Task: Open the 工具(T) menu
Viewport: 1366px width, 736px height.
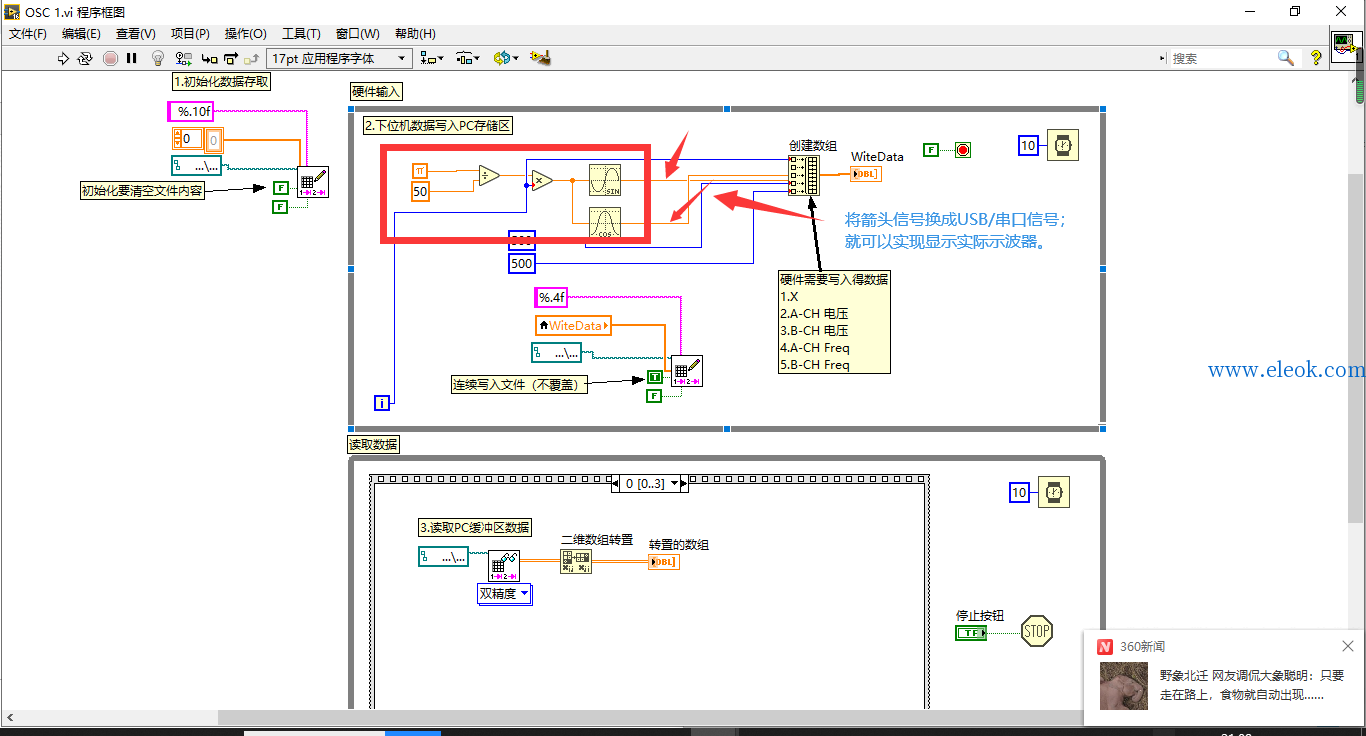Action: pos(301,34)
